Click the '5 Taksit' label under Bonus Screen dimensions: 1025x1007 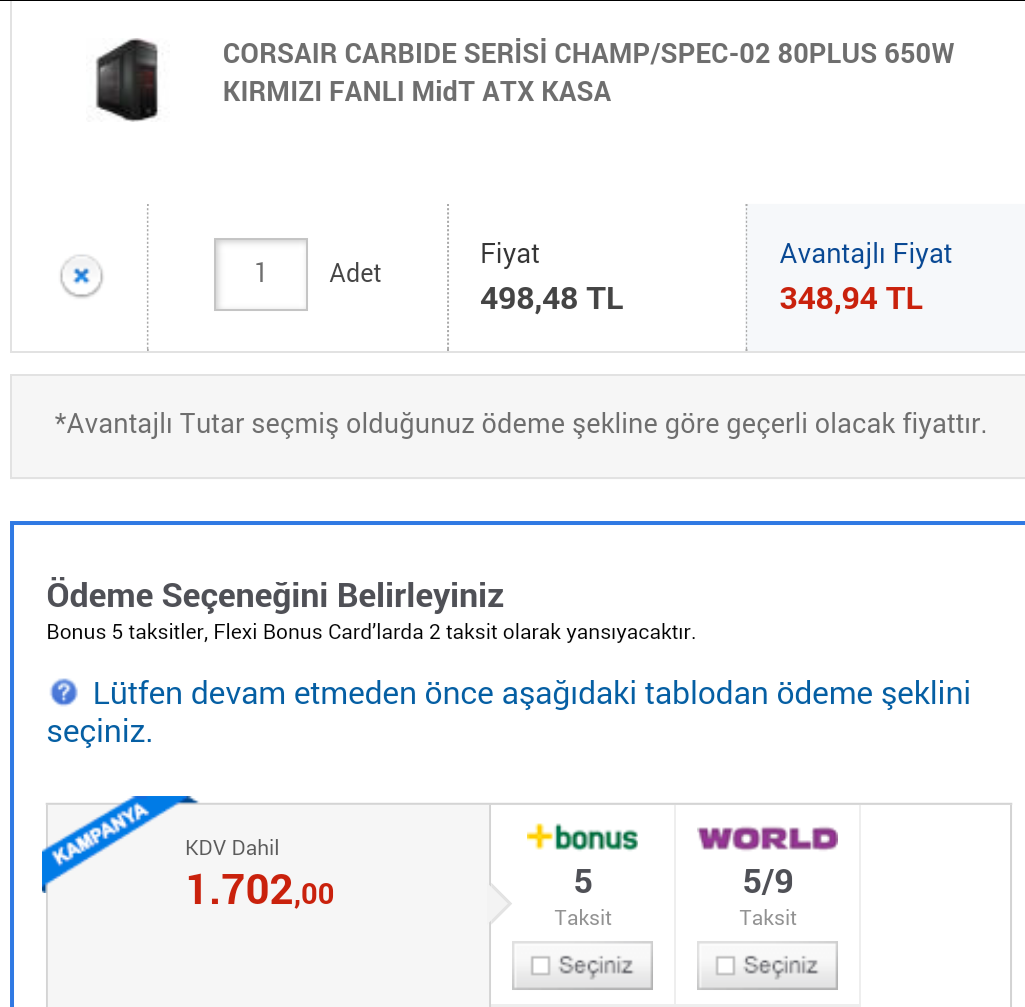583,897
